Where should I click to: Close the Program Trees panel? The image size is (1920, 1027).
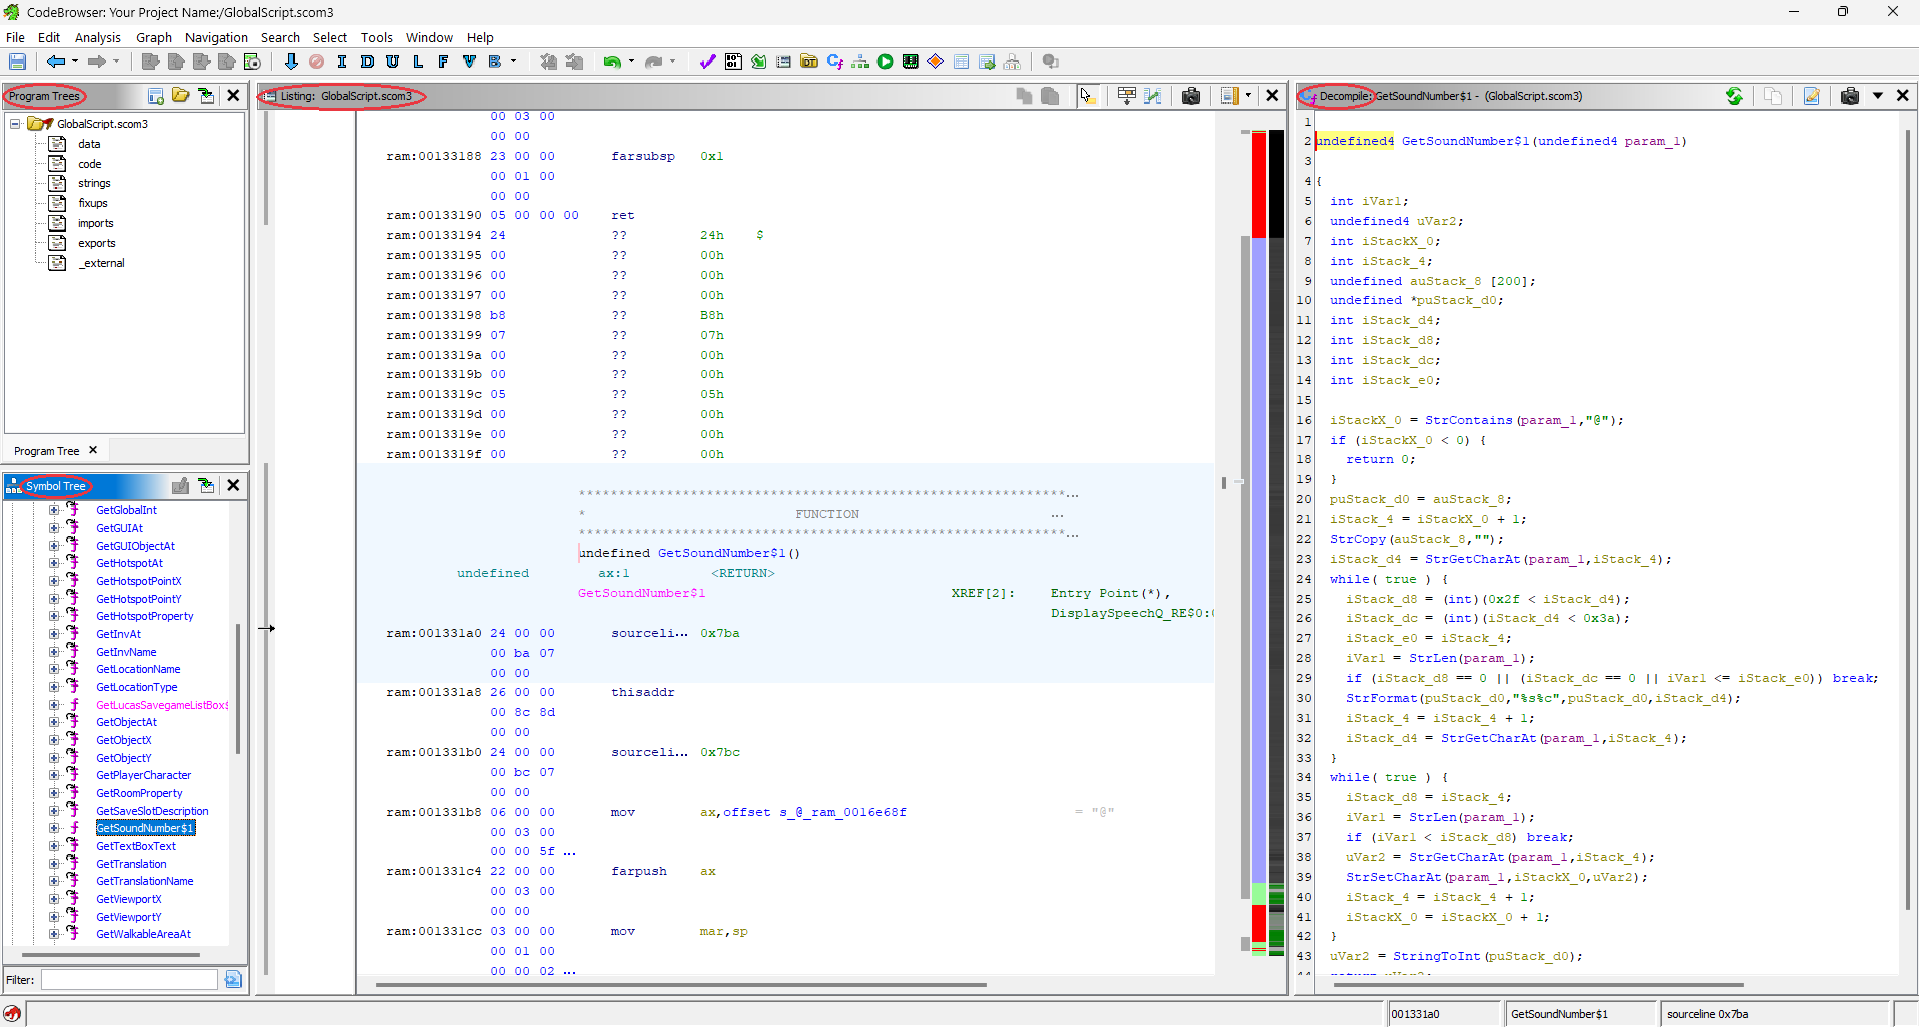233,96
